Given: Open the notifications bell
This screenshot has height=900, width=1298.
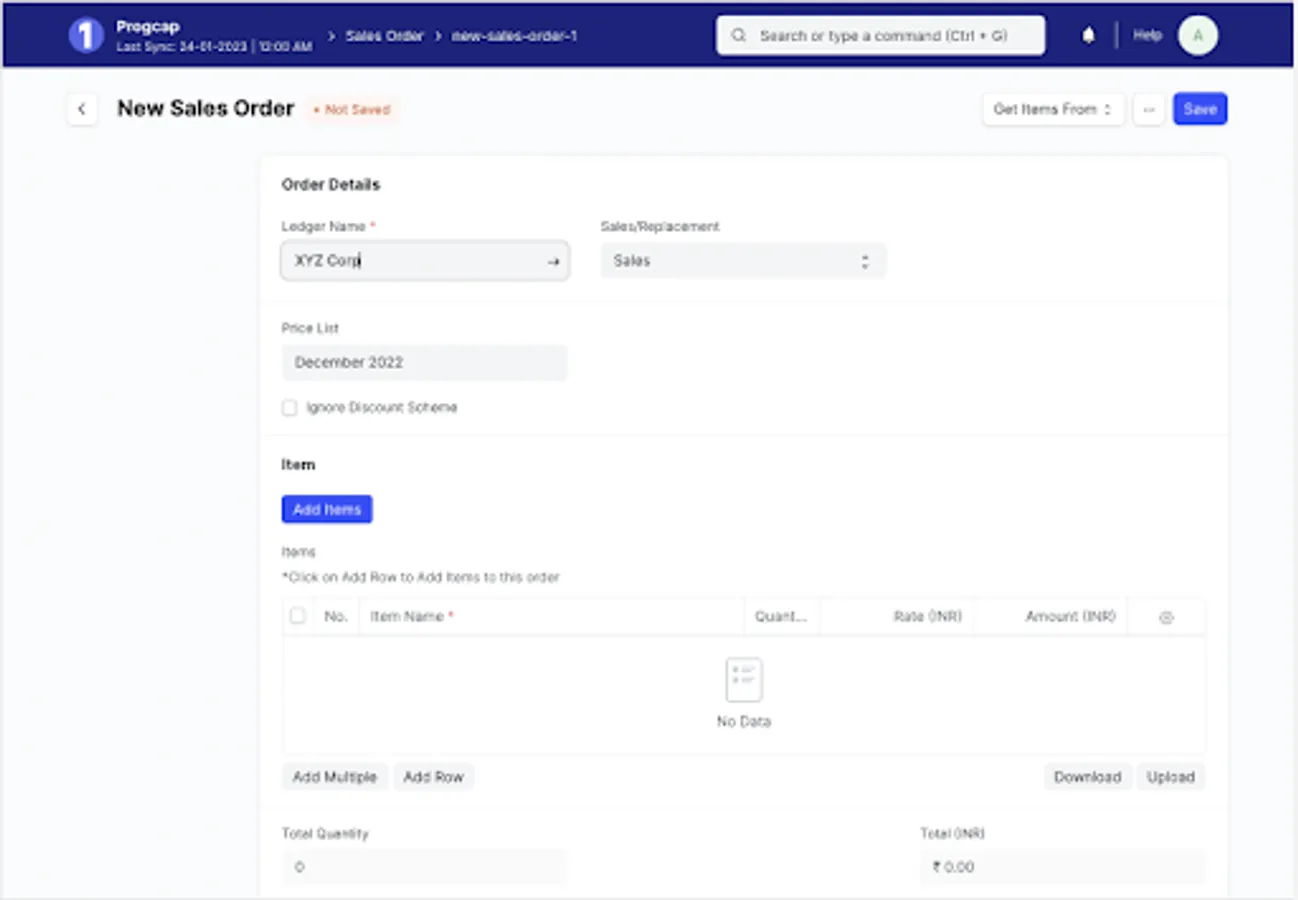Looking at the screenshot, I should click(x=1089, y=35).
